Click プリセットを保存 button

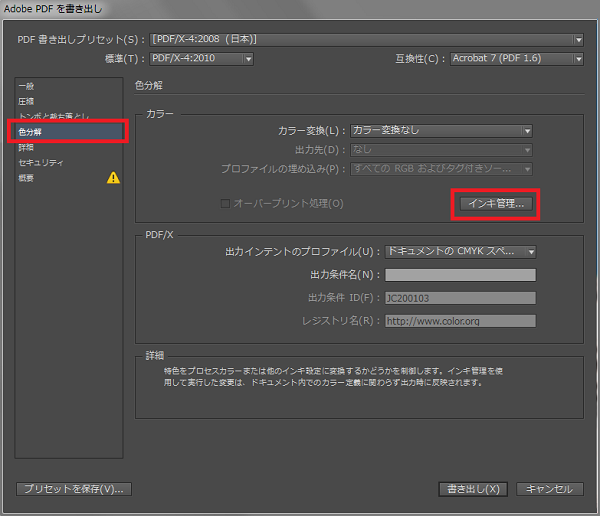74,489
